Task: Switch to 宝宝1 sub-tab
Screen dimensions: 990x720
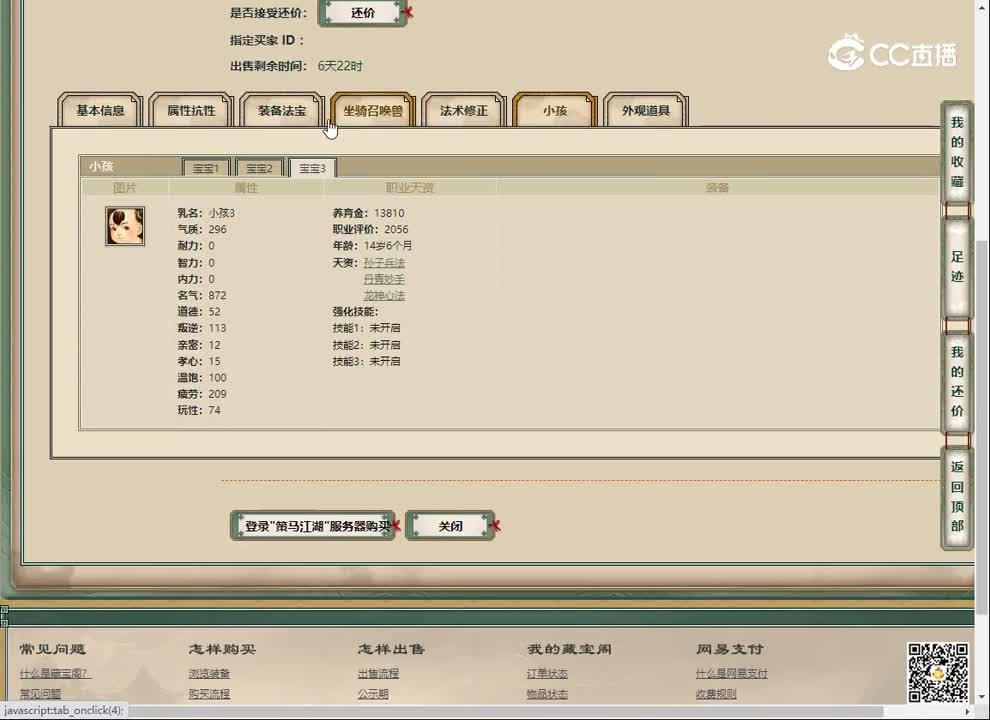Action: point(205,167)
